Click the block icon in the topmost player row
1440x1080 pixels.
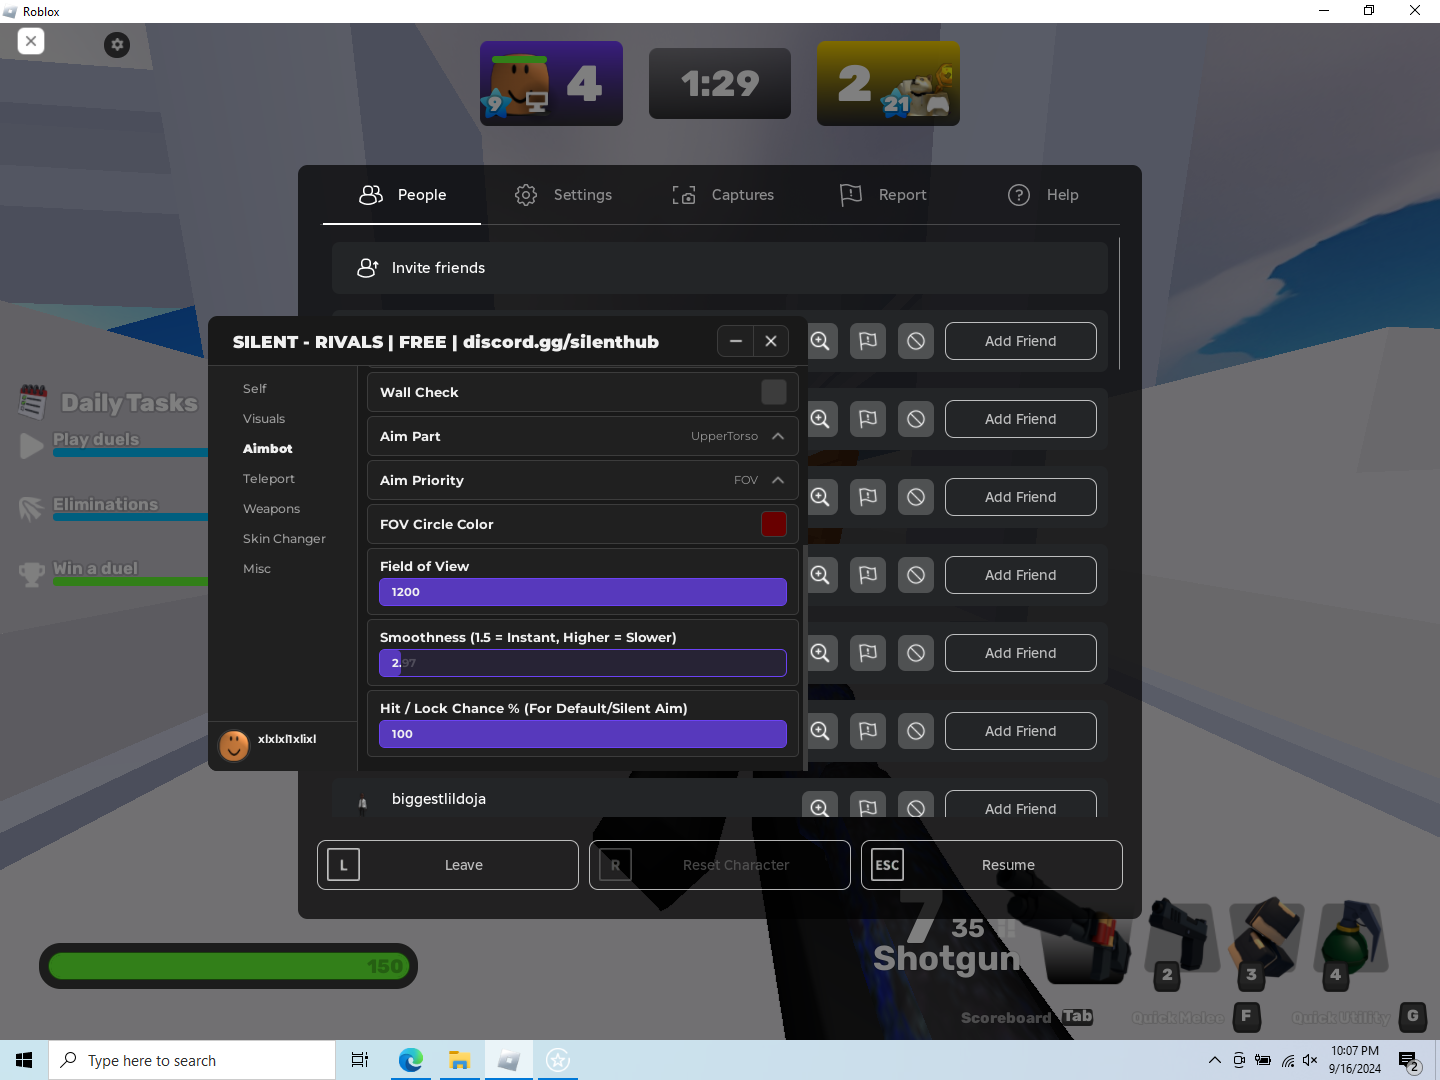coord(916,341)
